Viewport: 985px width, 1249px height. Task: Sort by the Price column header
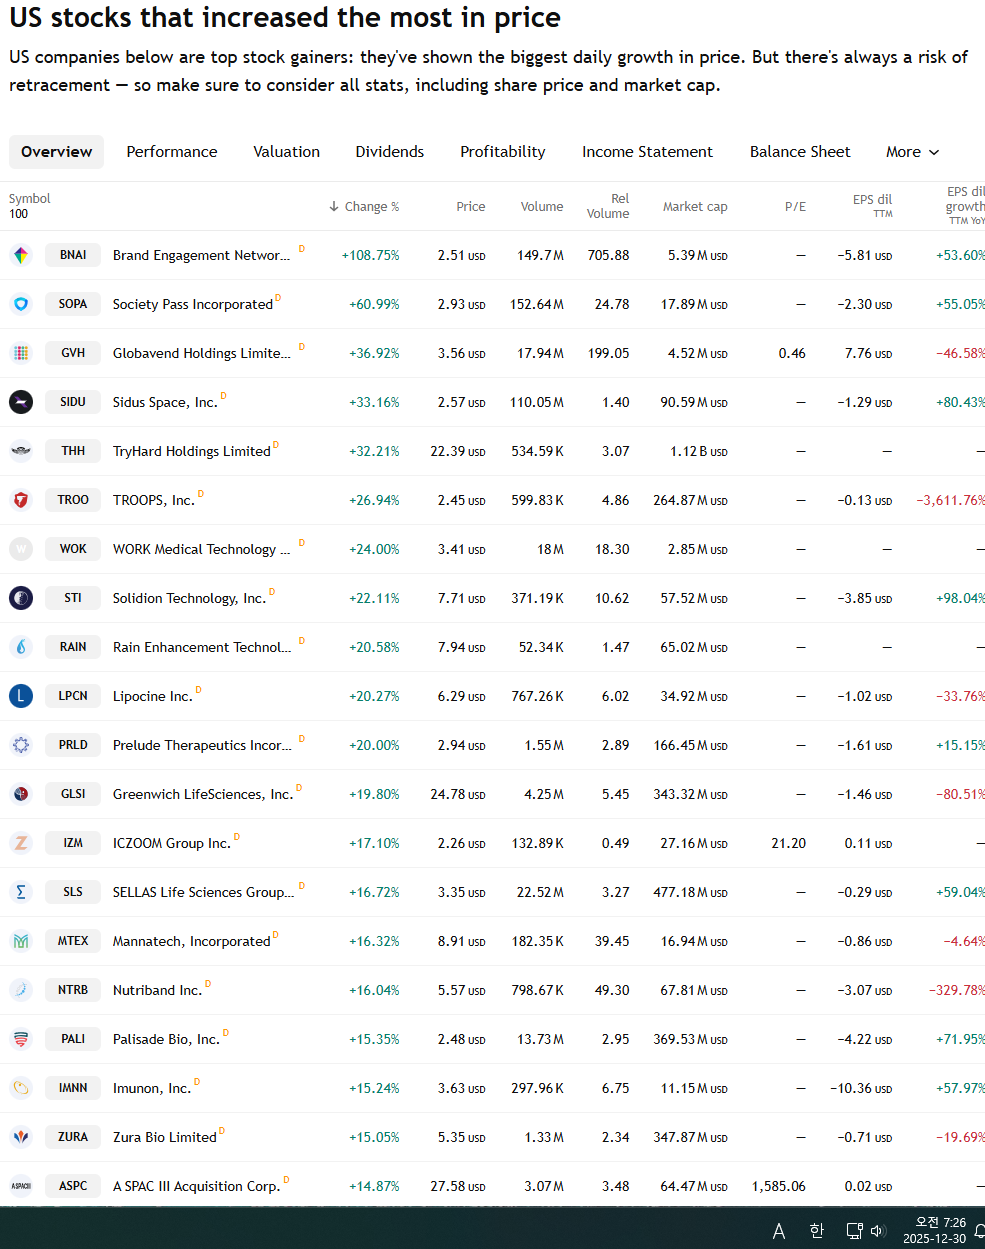pyautogui.click(x=471, y=206)
